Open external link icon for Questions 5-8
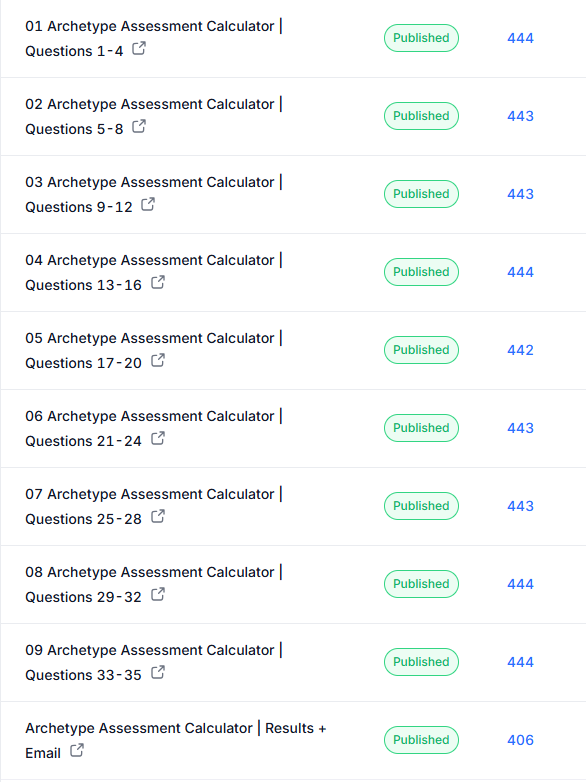 pos(139,126)
